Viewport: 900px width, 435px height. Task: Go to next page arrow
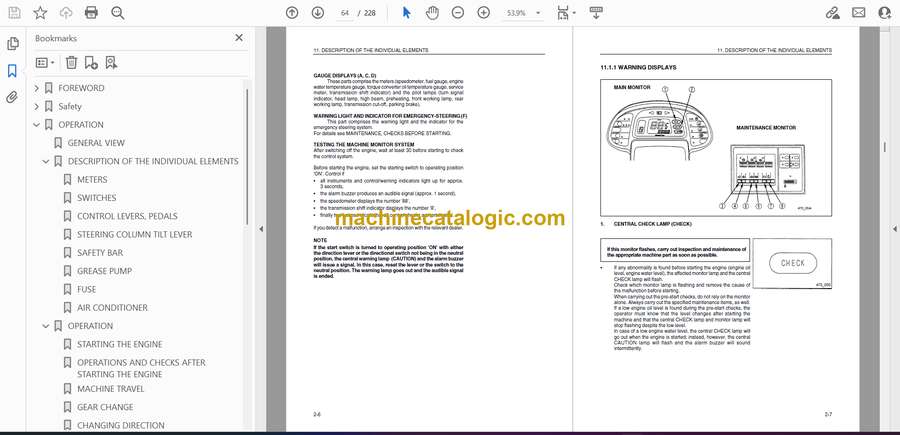(318, 13)
